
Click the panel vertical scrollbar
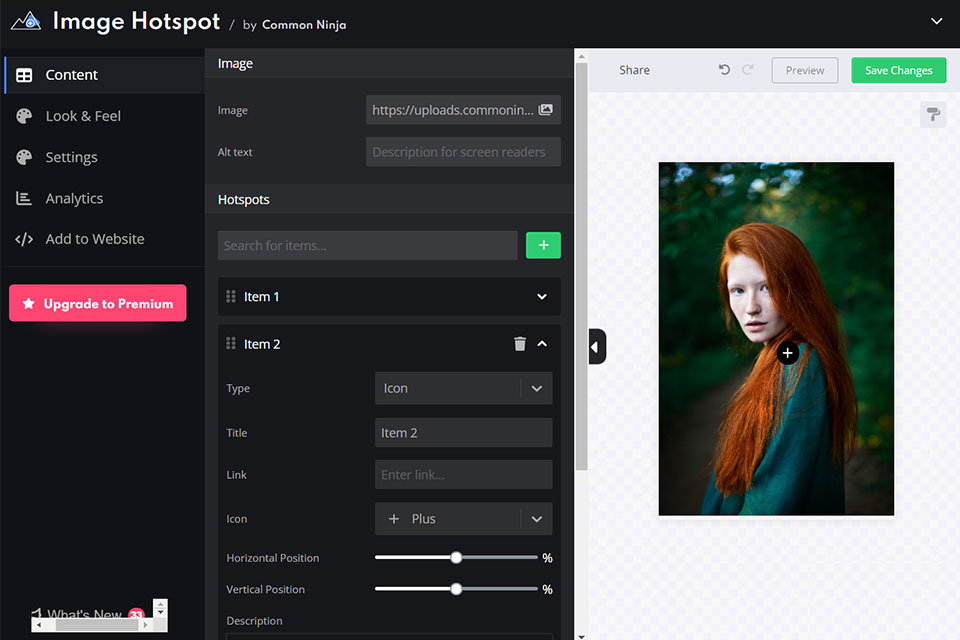[581, 266]
